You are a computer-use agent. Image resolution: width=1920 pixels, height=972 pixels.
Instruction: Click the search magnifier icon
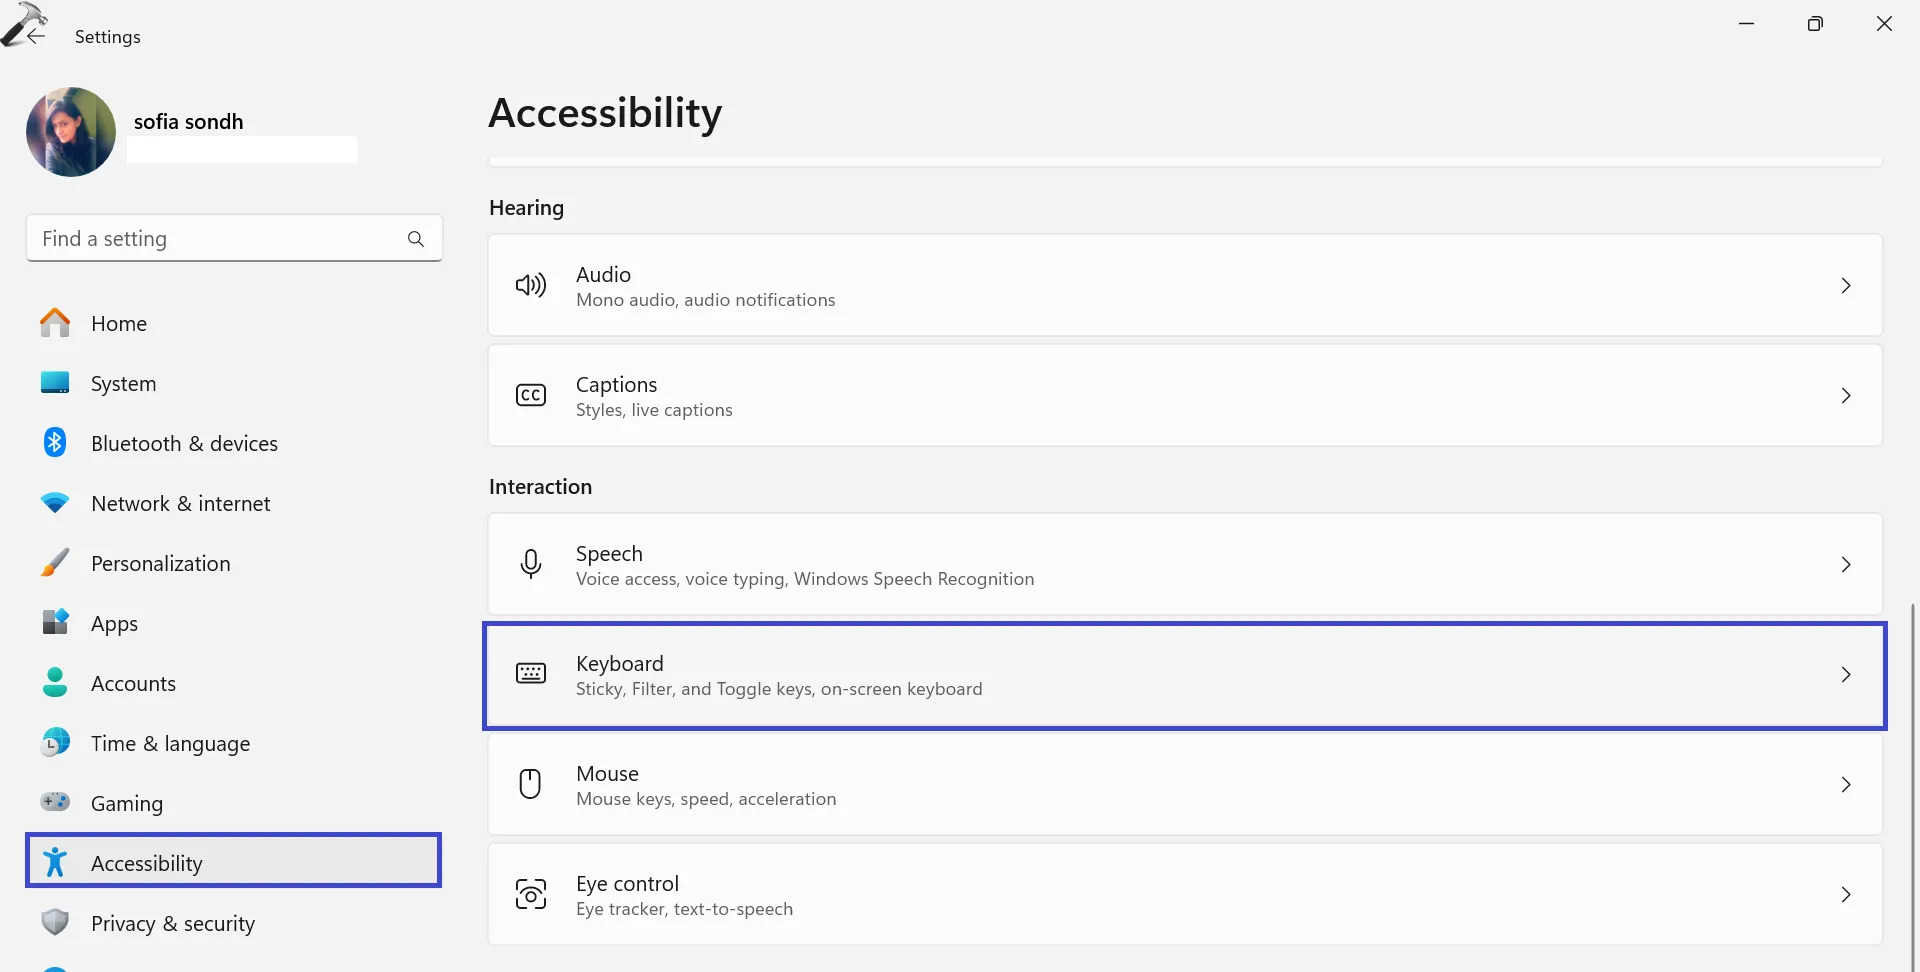coord(416,239)
